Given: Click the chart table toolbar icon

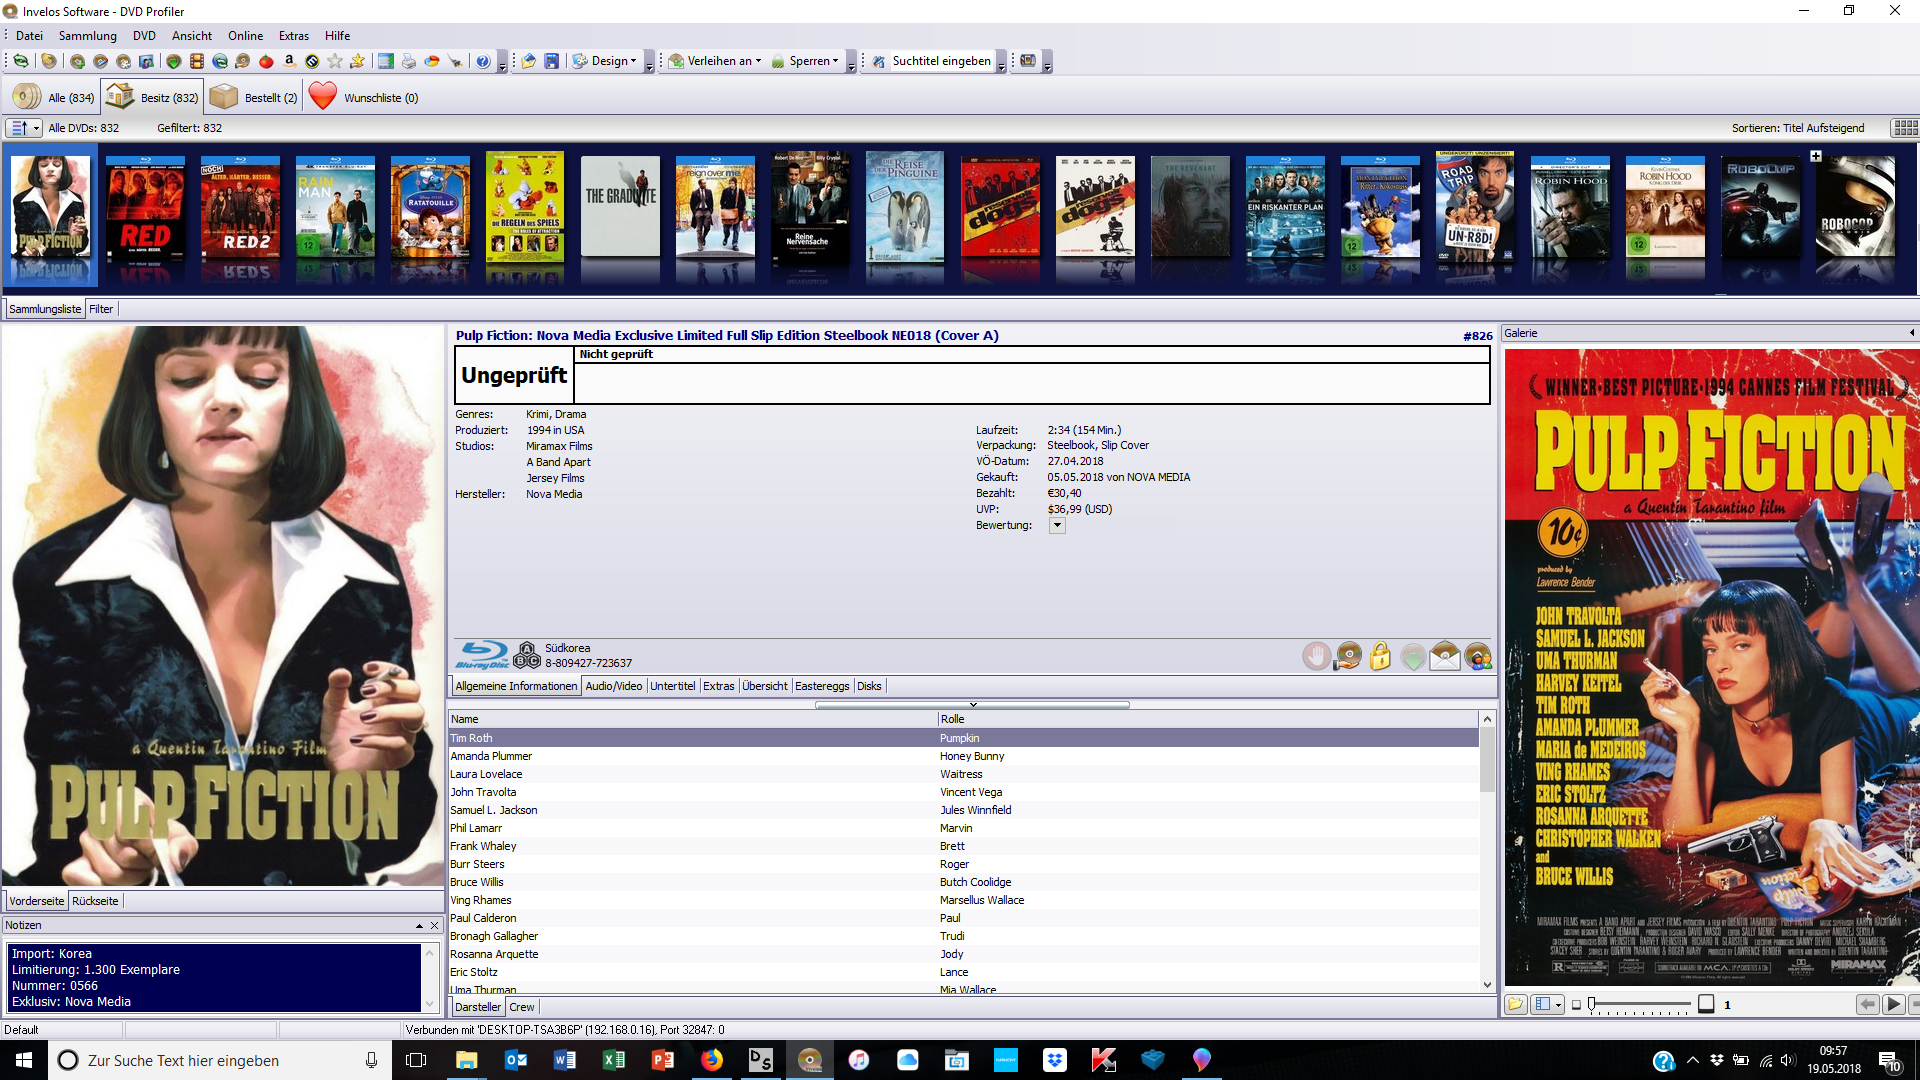Looking at the screenshot, I should tap(385, 61).
